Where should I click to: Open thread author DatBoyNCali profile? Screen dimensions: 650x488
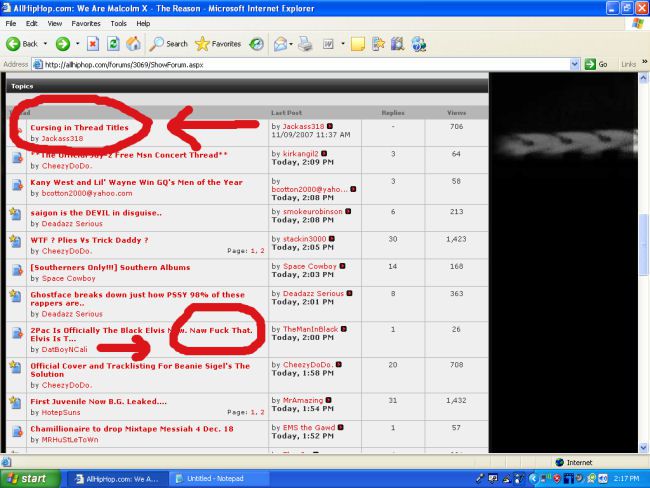64,350
